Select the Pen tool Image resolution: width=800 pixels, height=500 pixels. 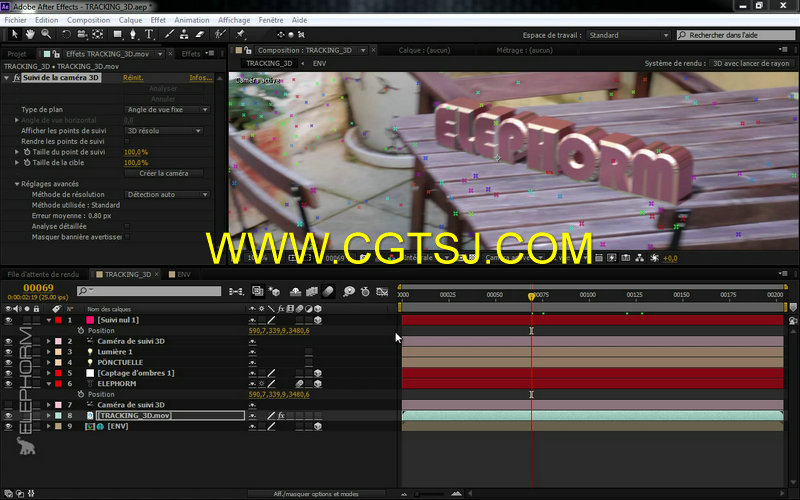[133, 34]
